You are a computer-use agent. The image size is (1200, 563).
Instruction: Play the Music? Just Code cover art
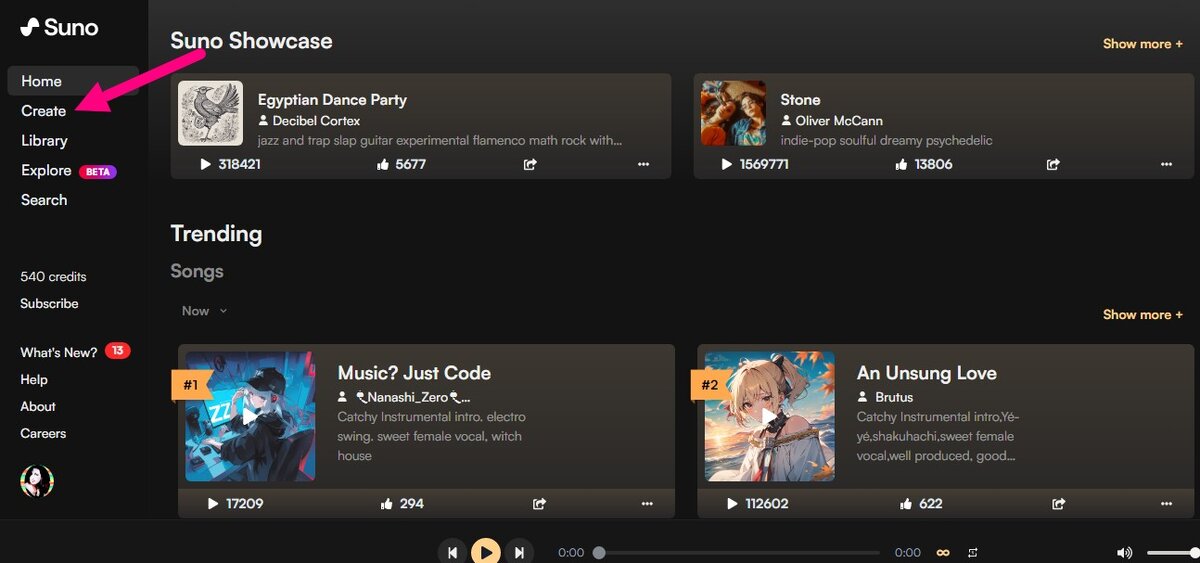click(250, 416)
